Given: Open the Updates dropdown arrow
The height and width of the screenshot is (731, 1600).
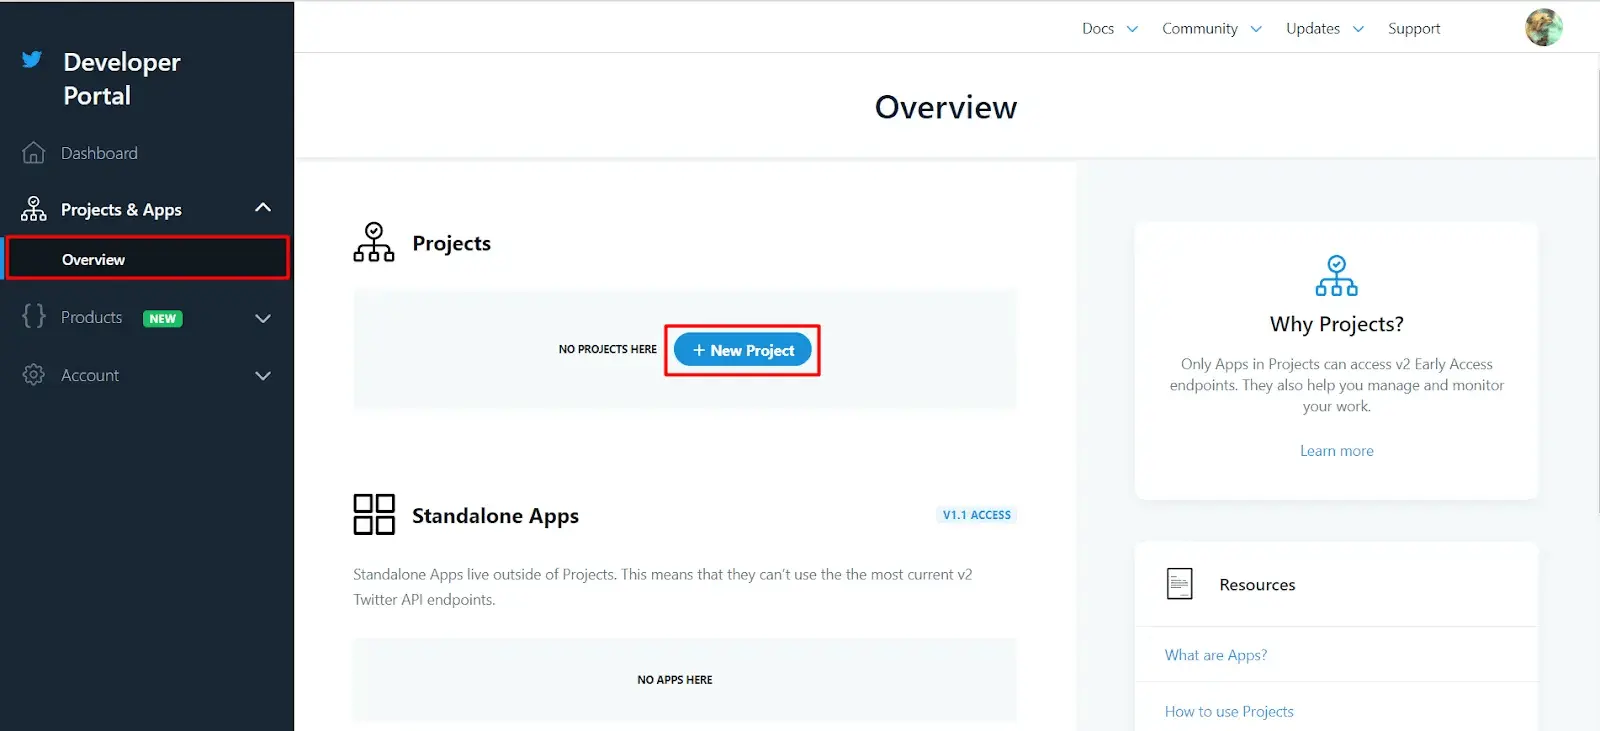Looking at the screenshot, I should click(1358, 29).
